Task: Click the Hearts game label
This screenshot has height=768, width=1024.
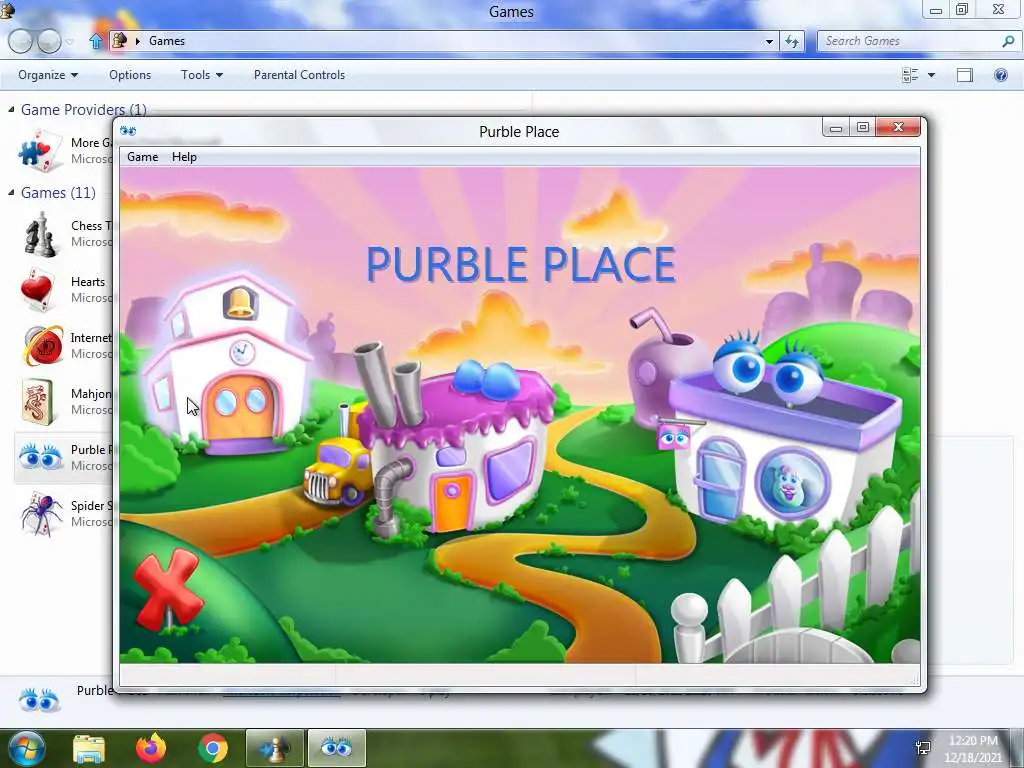Action: [x=88, y=282]
